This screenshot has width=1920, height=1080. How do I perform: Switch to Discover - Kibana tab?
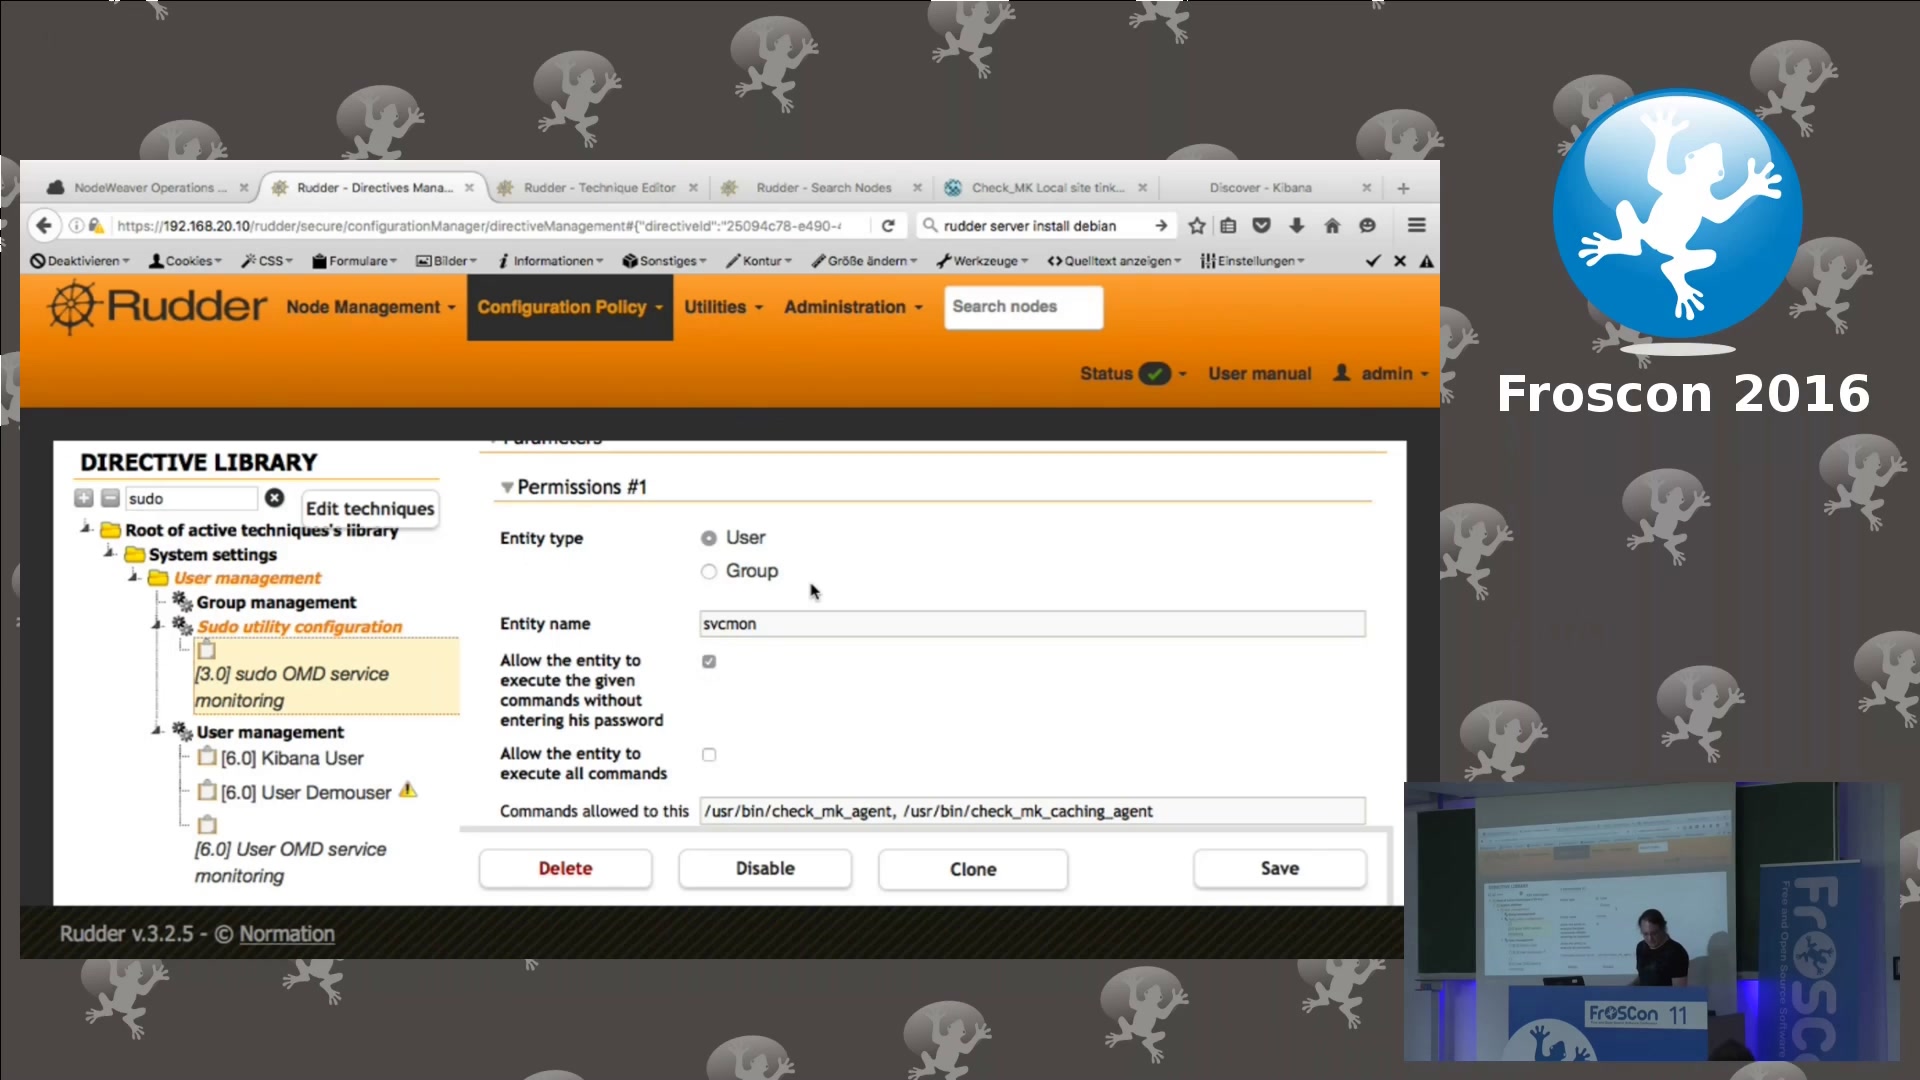tap(1260, 188)
